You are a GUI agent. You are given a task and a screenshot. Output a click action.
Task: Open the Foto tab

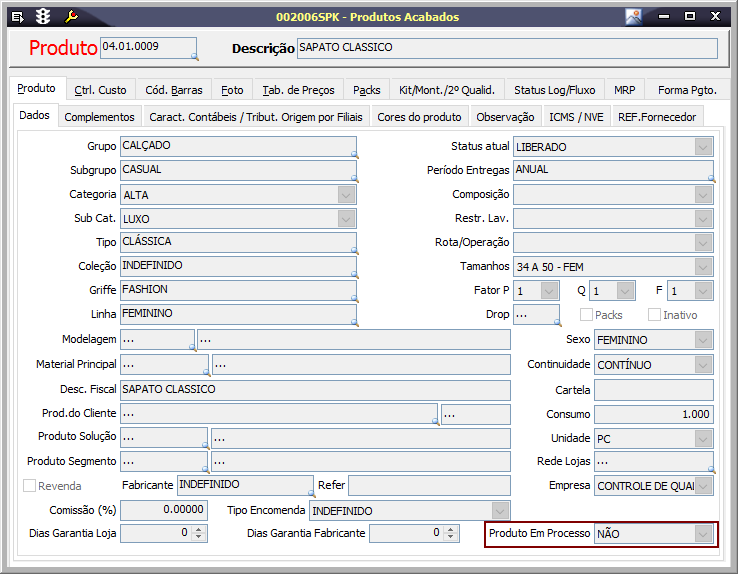(232, 90)
